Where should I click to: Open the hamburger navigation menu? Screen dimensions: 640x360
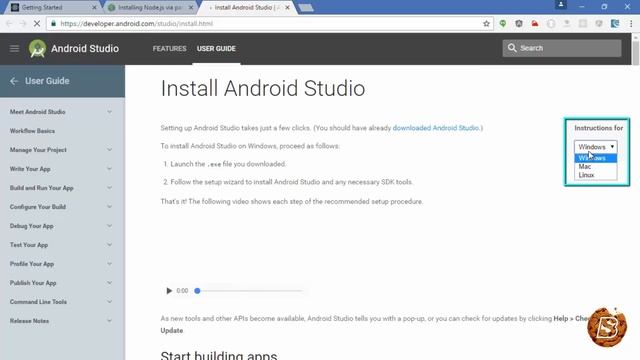(x=14, y=49)
